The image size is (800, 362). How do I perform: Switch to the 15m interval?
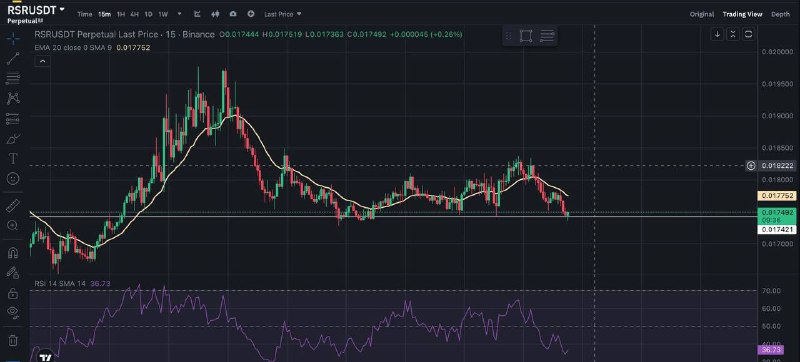pos(104,14)
